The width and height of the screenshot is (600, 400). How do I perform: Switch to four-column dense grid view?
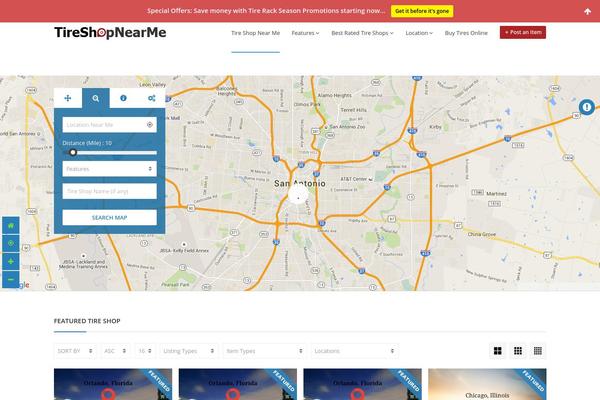(538, 351)
